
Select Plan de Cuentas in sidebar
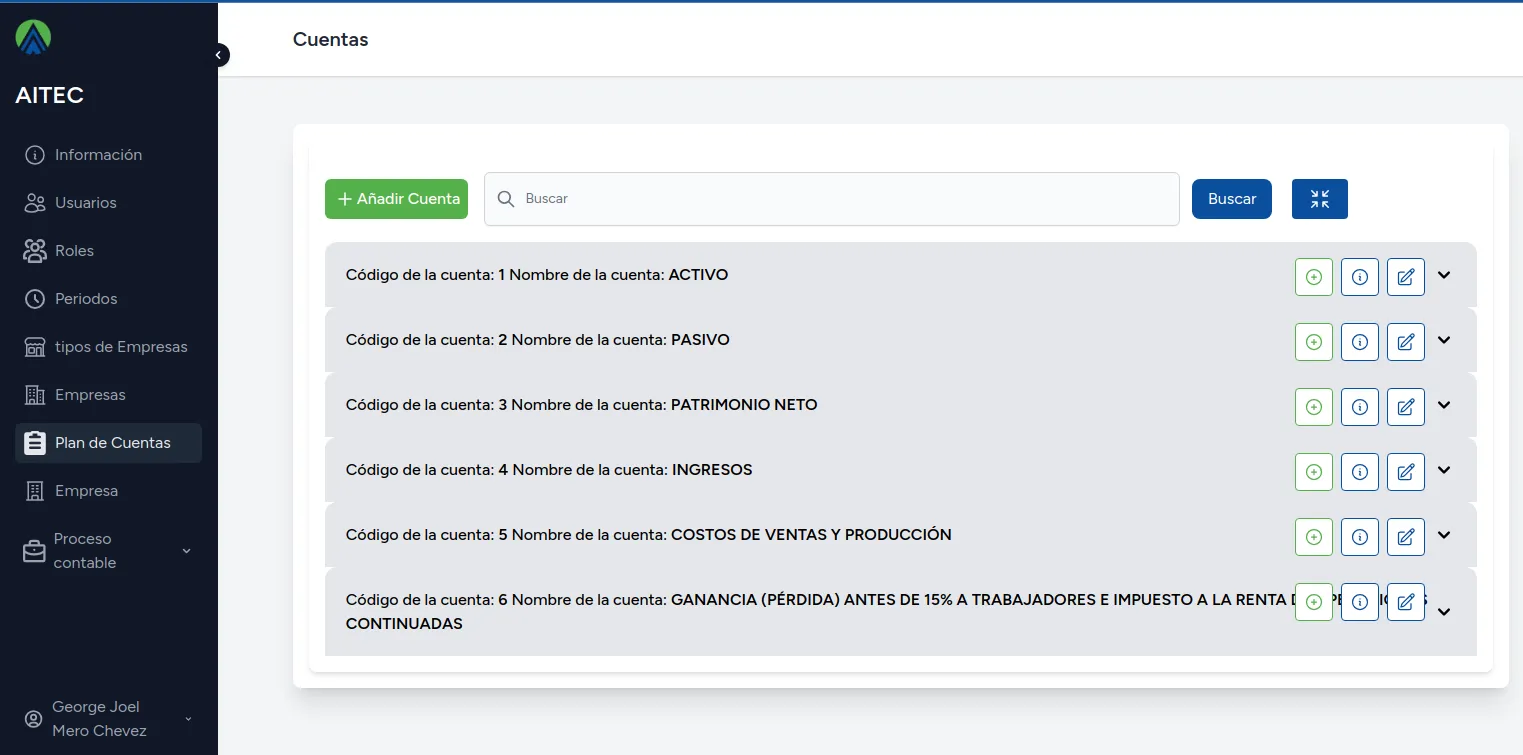pyautogui.click(x=108, y=443)
